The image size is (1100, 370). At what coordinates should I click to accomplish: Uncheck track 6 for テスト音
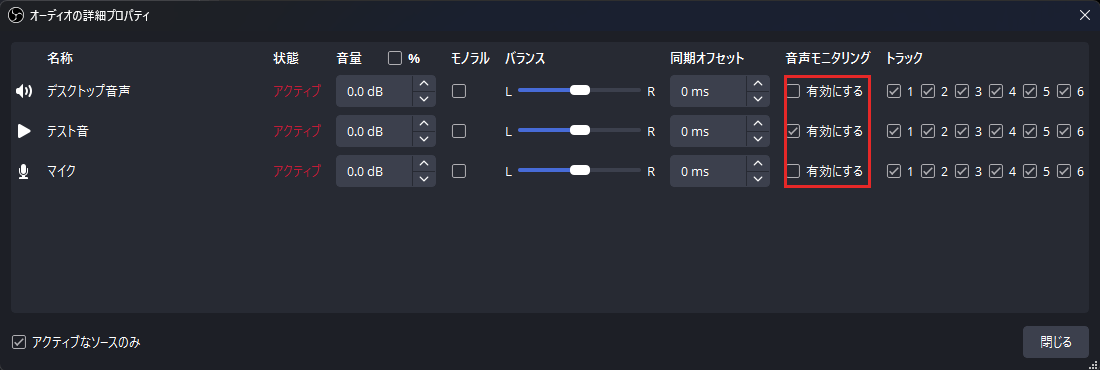pos(1064,131)
